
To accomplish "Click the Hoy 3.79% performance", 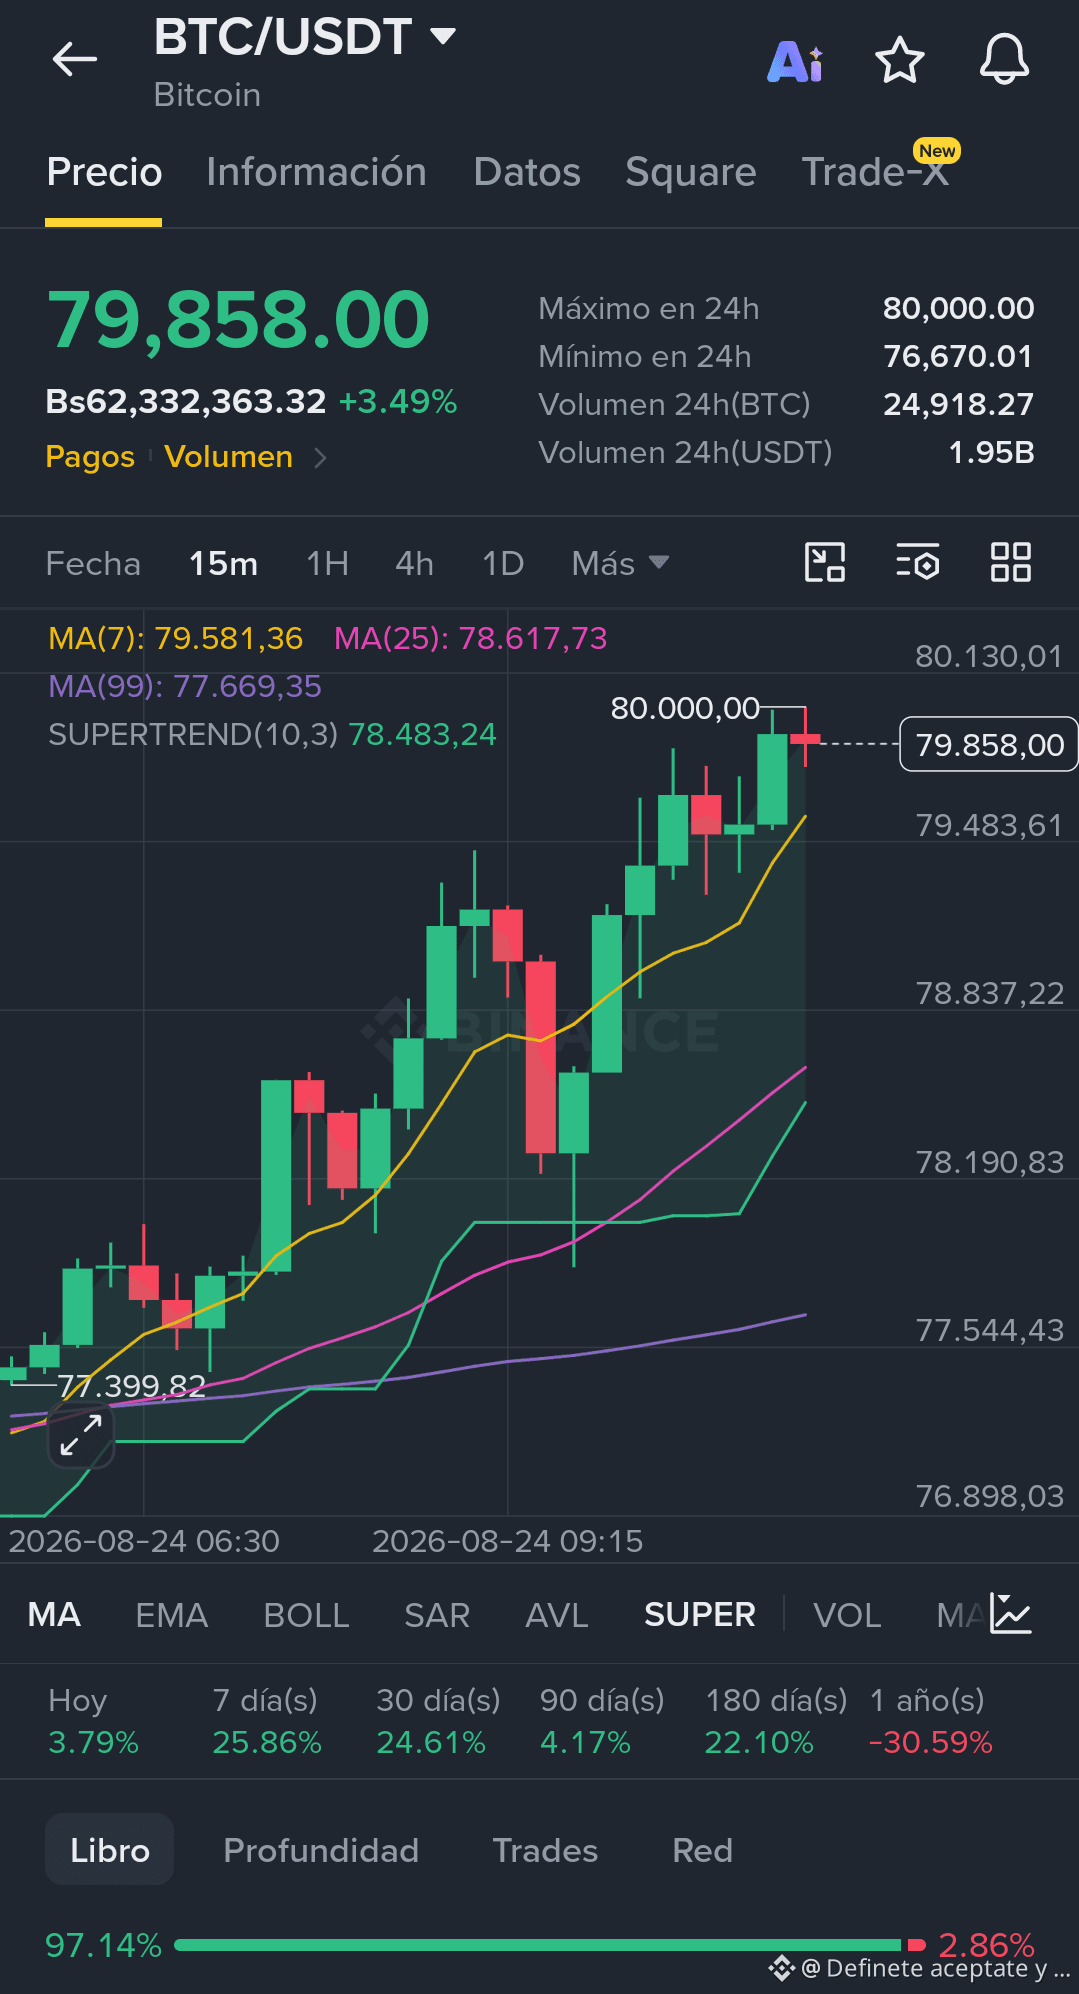I will pos(93,1721).
